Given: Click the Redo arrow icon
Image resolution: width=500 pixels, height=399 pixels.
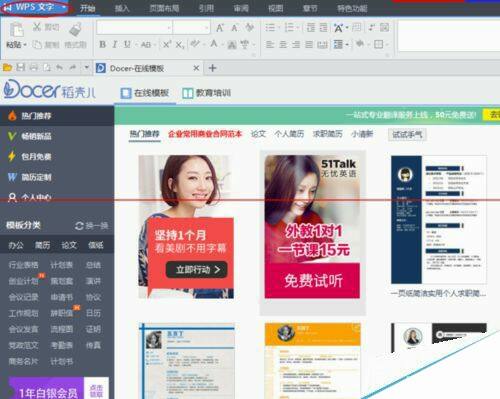Looking at the screenshot, I should [72, 68].
